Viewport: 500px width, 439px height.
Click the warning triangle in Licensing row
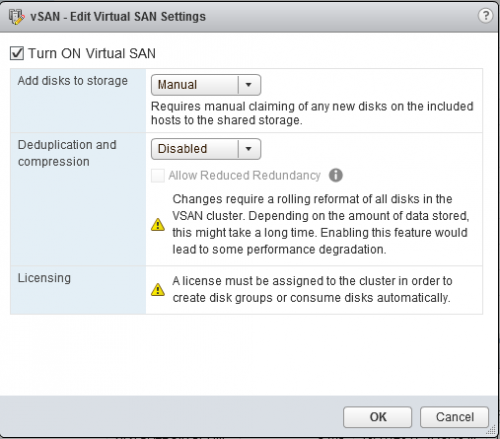point(158,289)
